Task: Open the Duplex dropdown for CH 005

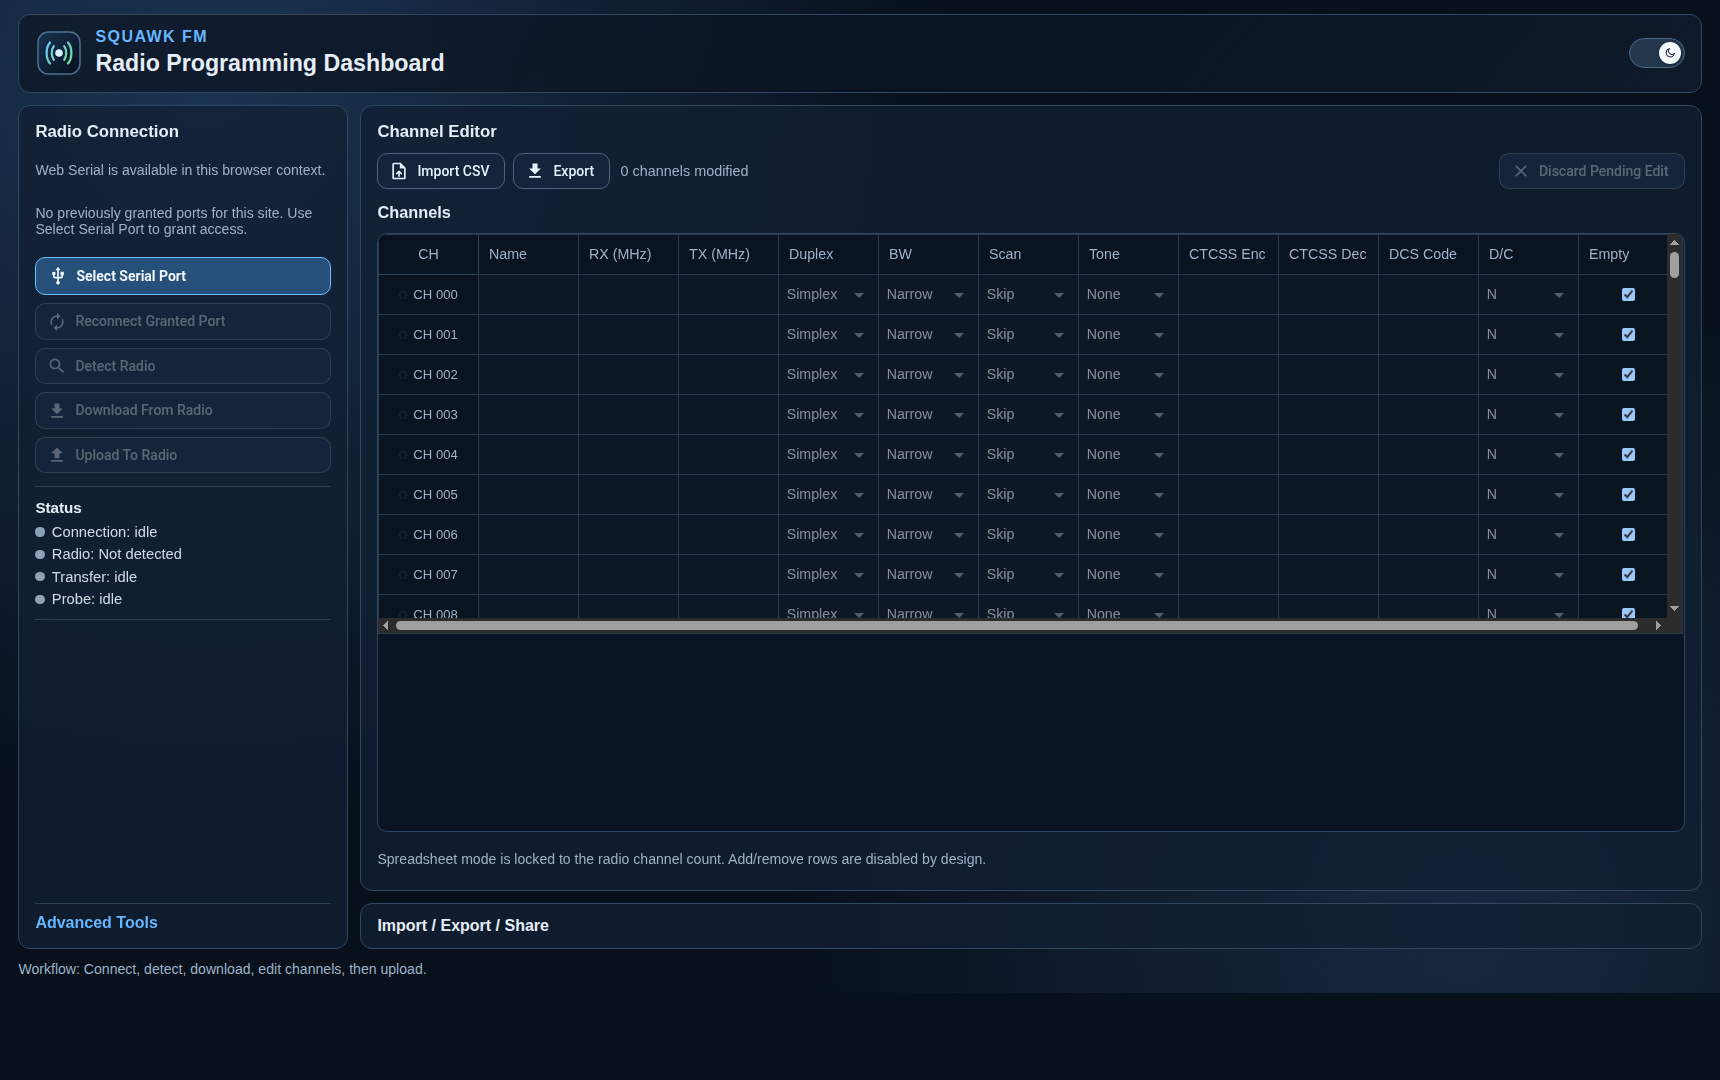Action: coord(826,495)
